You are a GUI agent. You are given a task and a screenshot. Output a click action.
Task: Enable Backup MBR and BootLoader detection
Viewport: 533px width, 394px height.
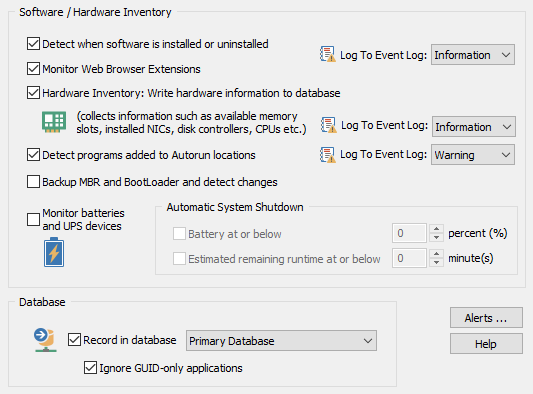33,182
